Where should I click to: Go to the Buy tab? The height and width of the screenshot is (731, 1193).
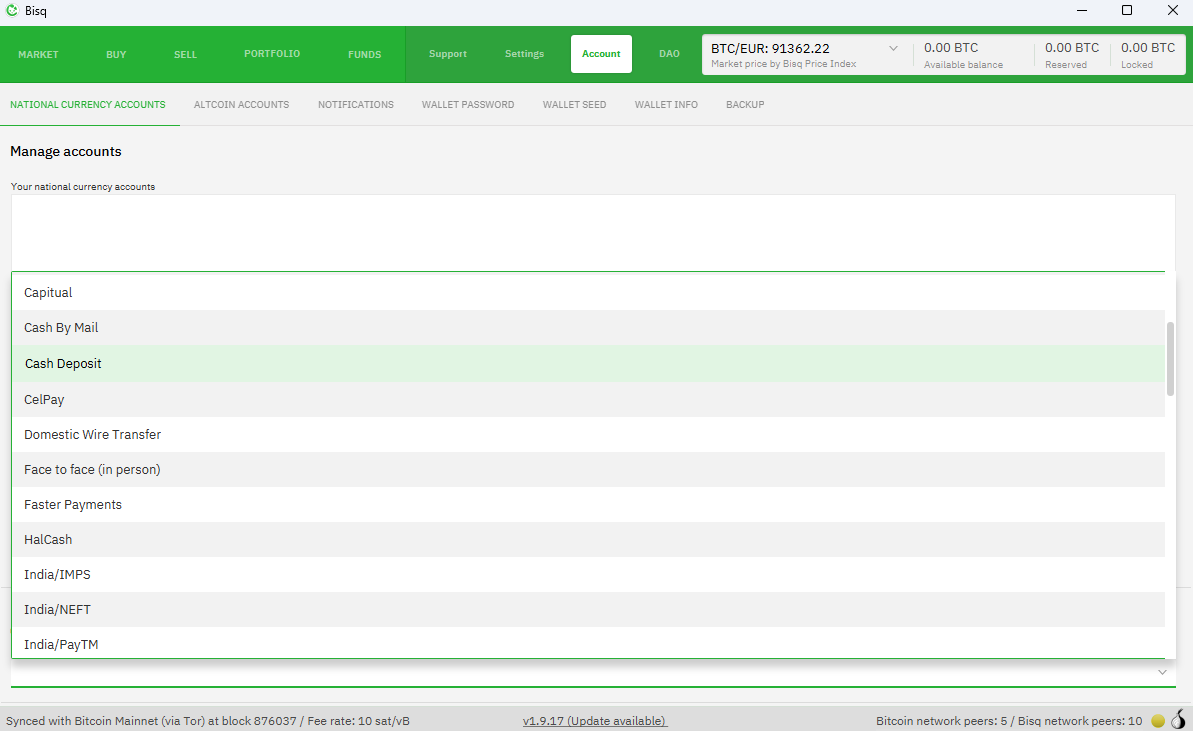[x=116, y=55]
